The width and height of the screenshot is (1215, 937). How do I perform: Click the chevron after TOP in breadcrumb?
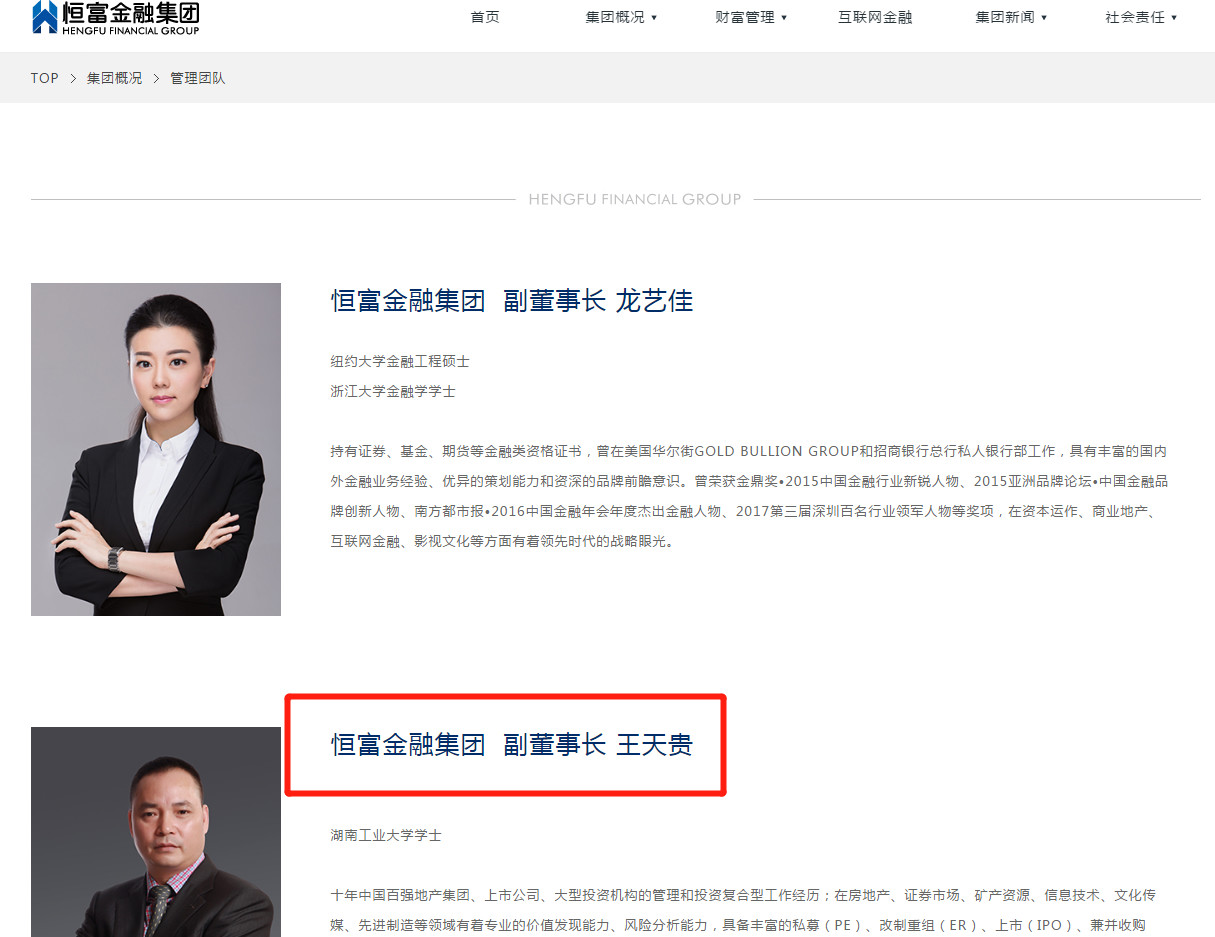(x=73, y=78)
